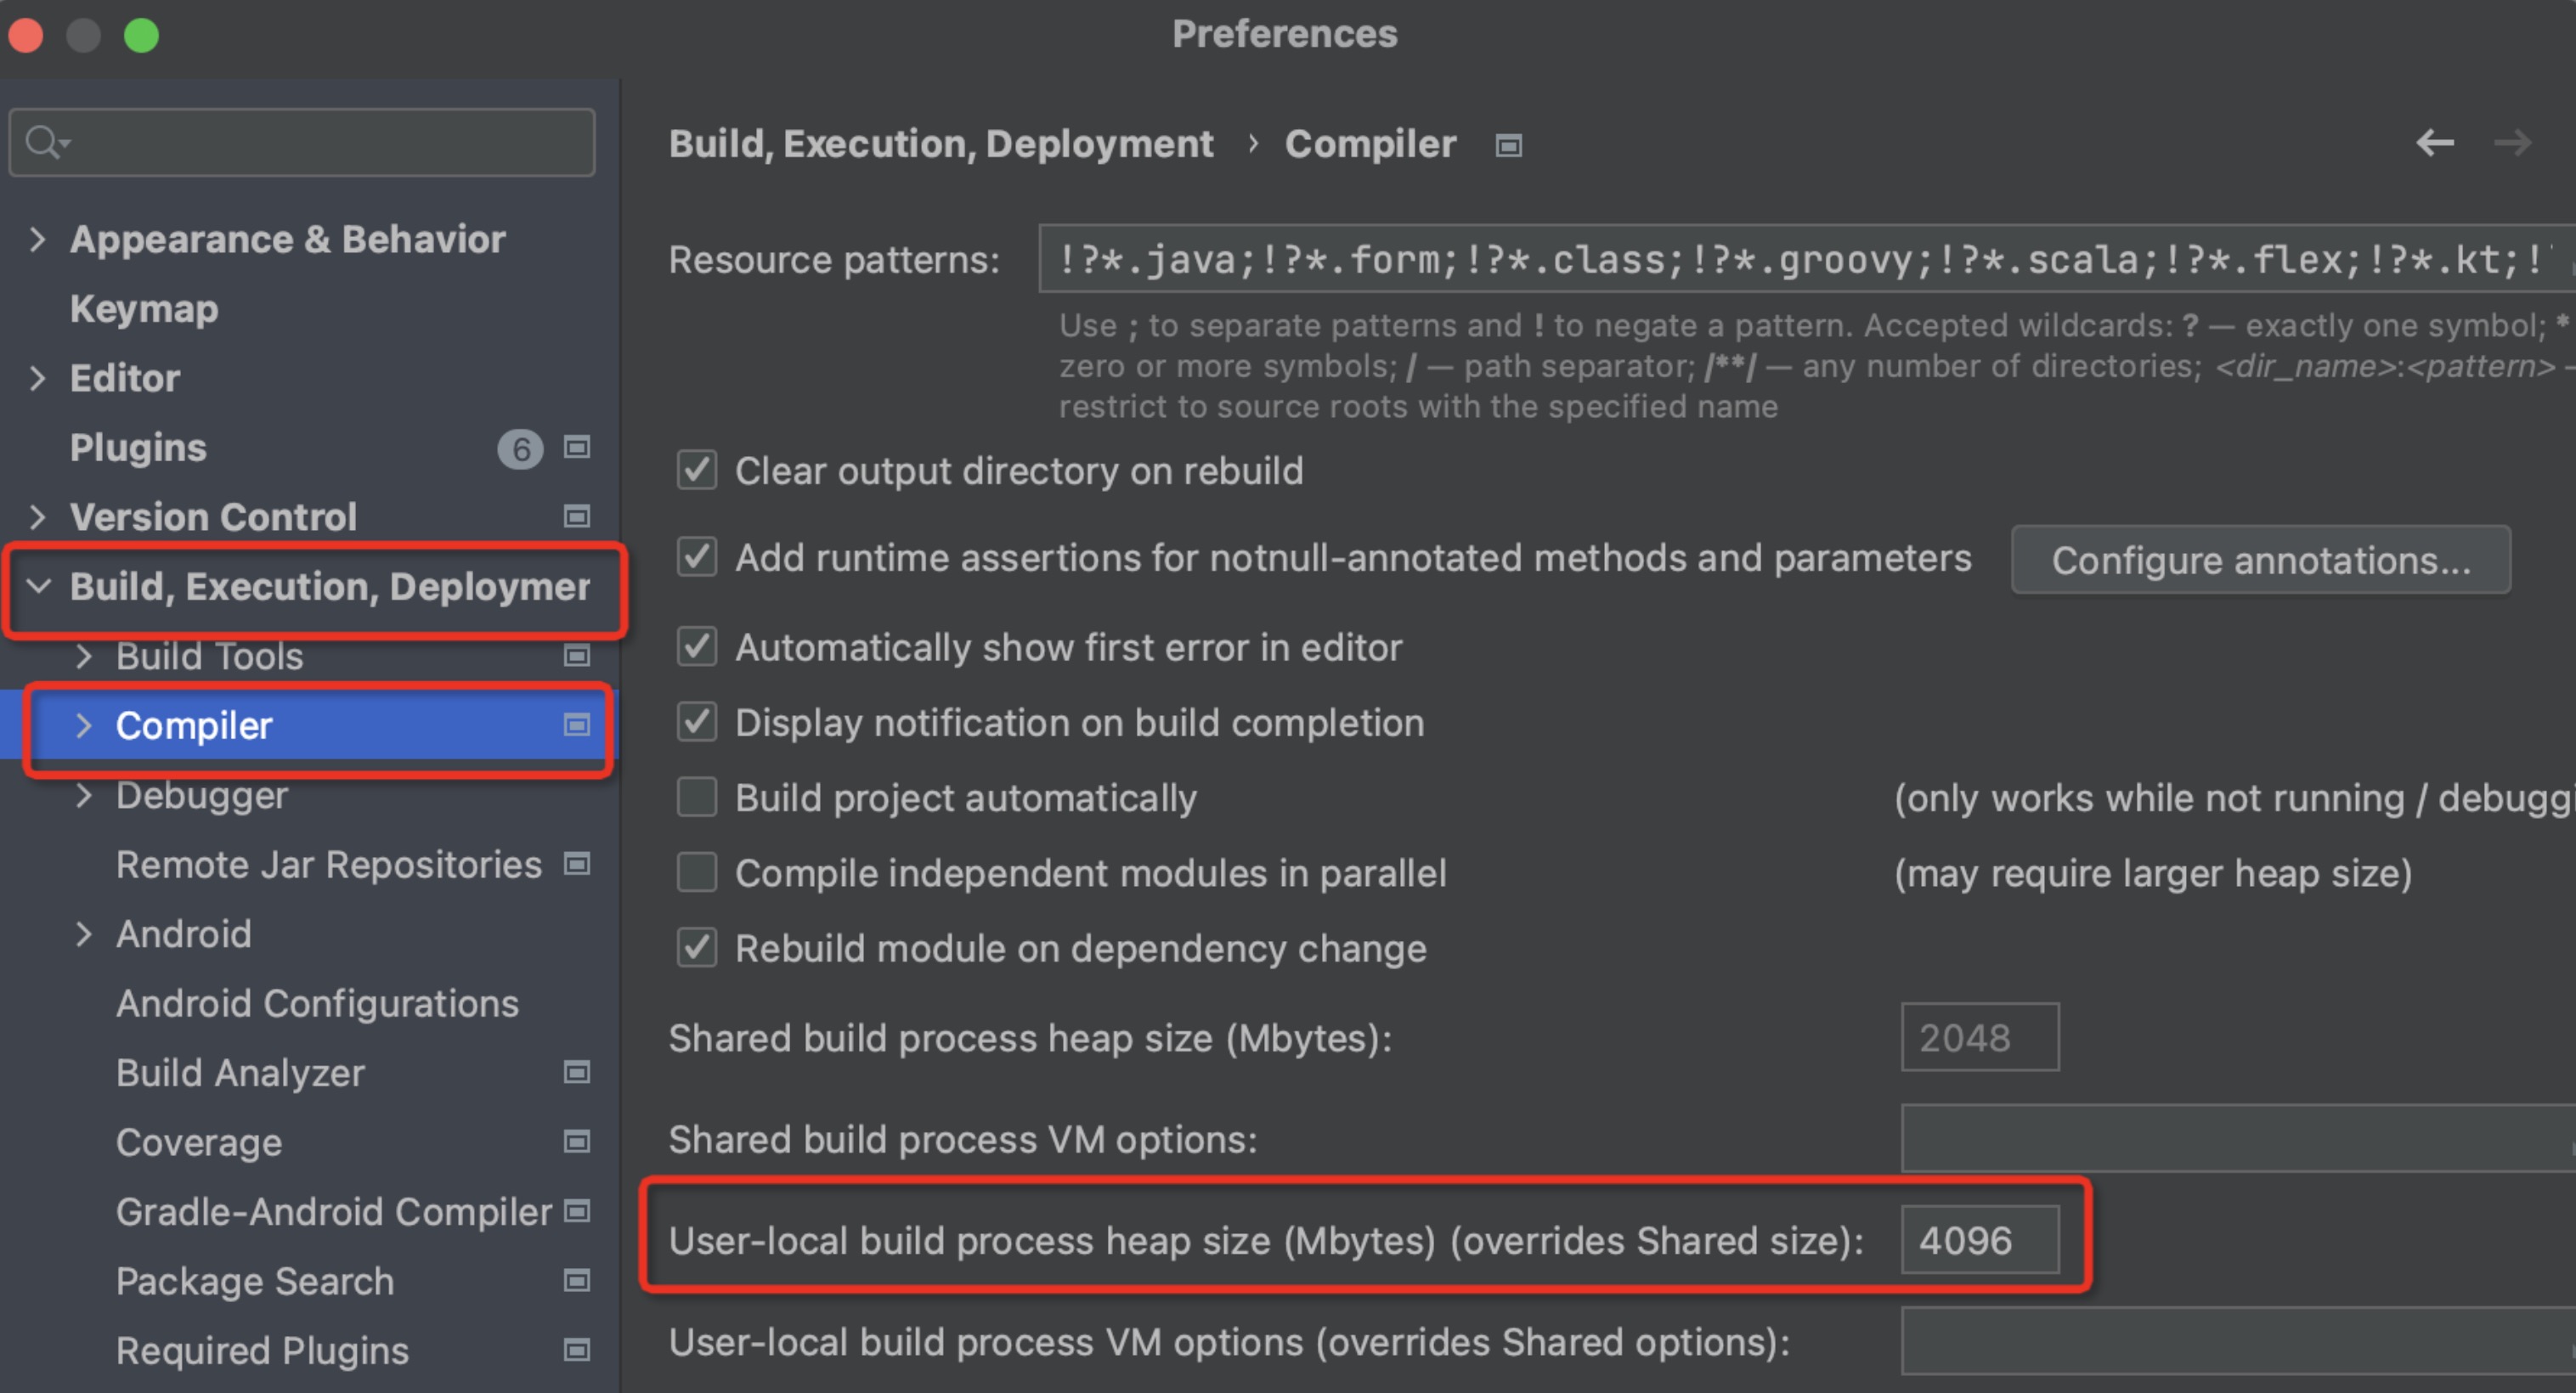Click project-level icon beside Build Analyzer
This screenshot has width=2576, height=1393.
(576, 1072)
